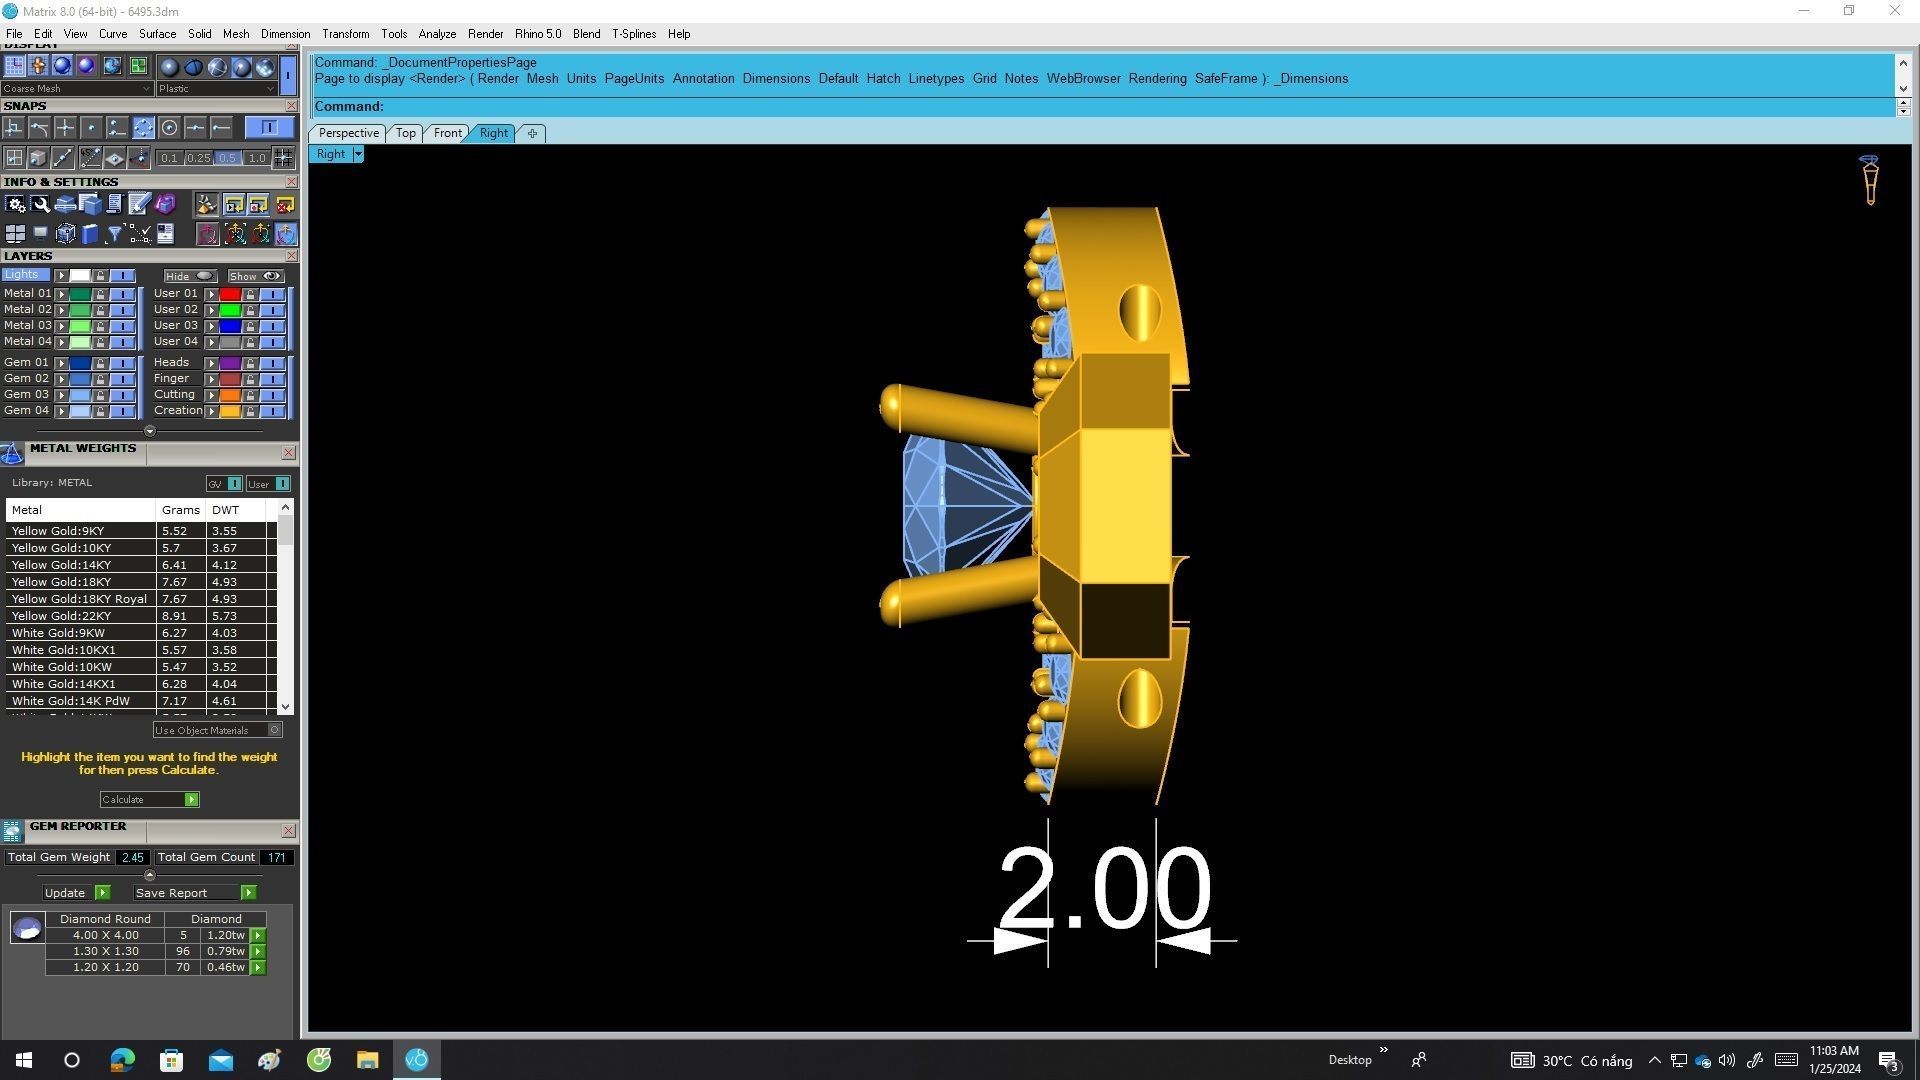Click the gears settings icon in Info & Settings
This screenshot has width=1920, height=1080.
click(x=15, y=205)
